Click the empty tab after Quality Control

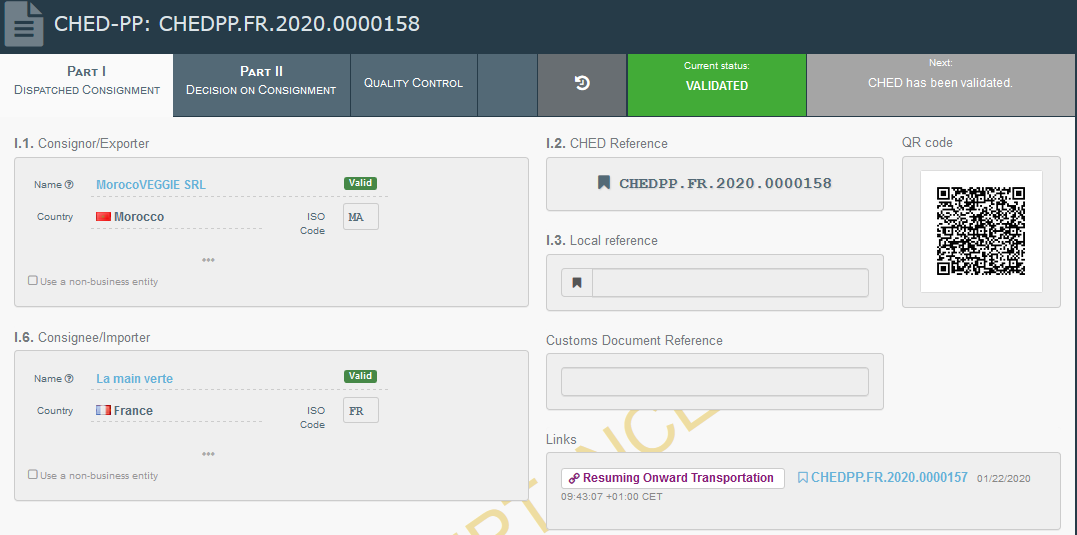click(507, 85)
